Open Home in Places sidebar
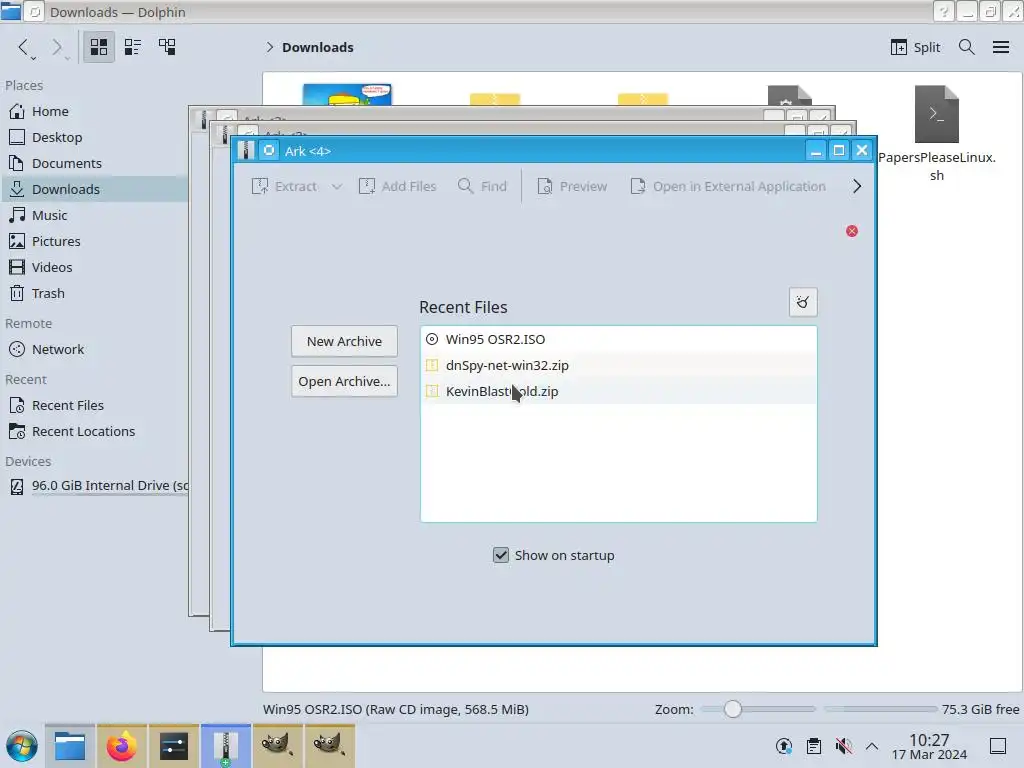The height and width of the screenshot is (768, 1024). 94,111
